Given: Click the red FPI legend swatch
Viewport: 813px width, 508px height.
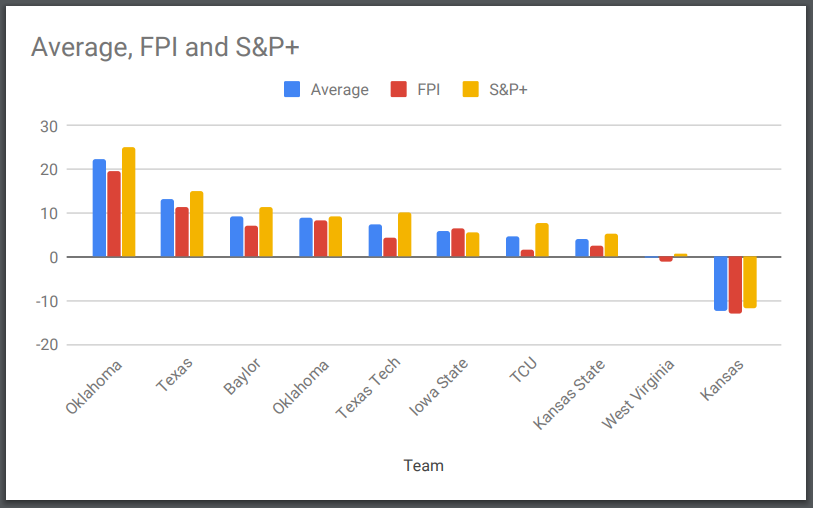Looking at the screenshot, I should (399, 89).
